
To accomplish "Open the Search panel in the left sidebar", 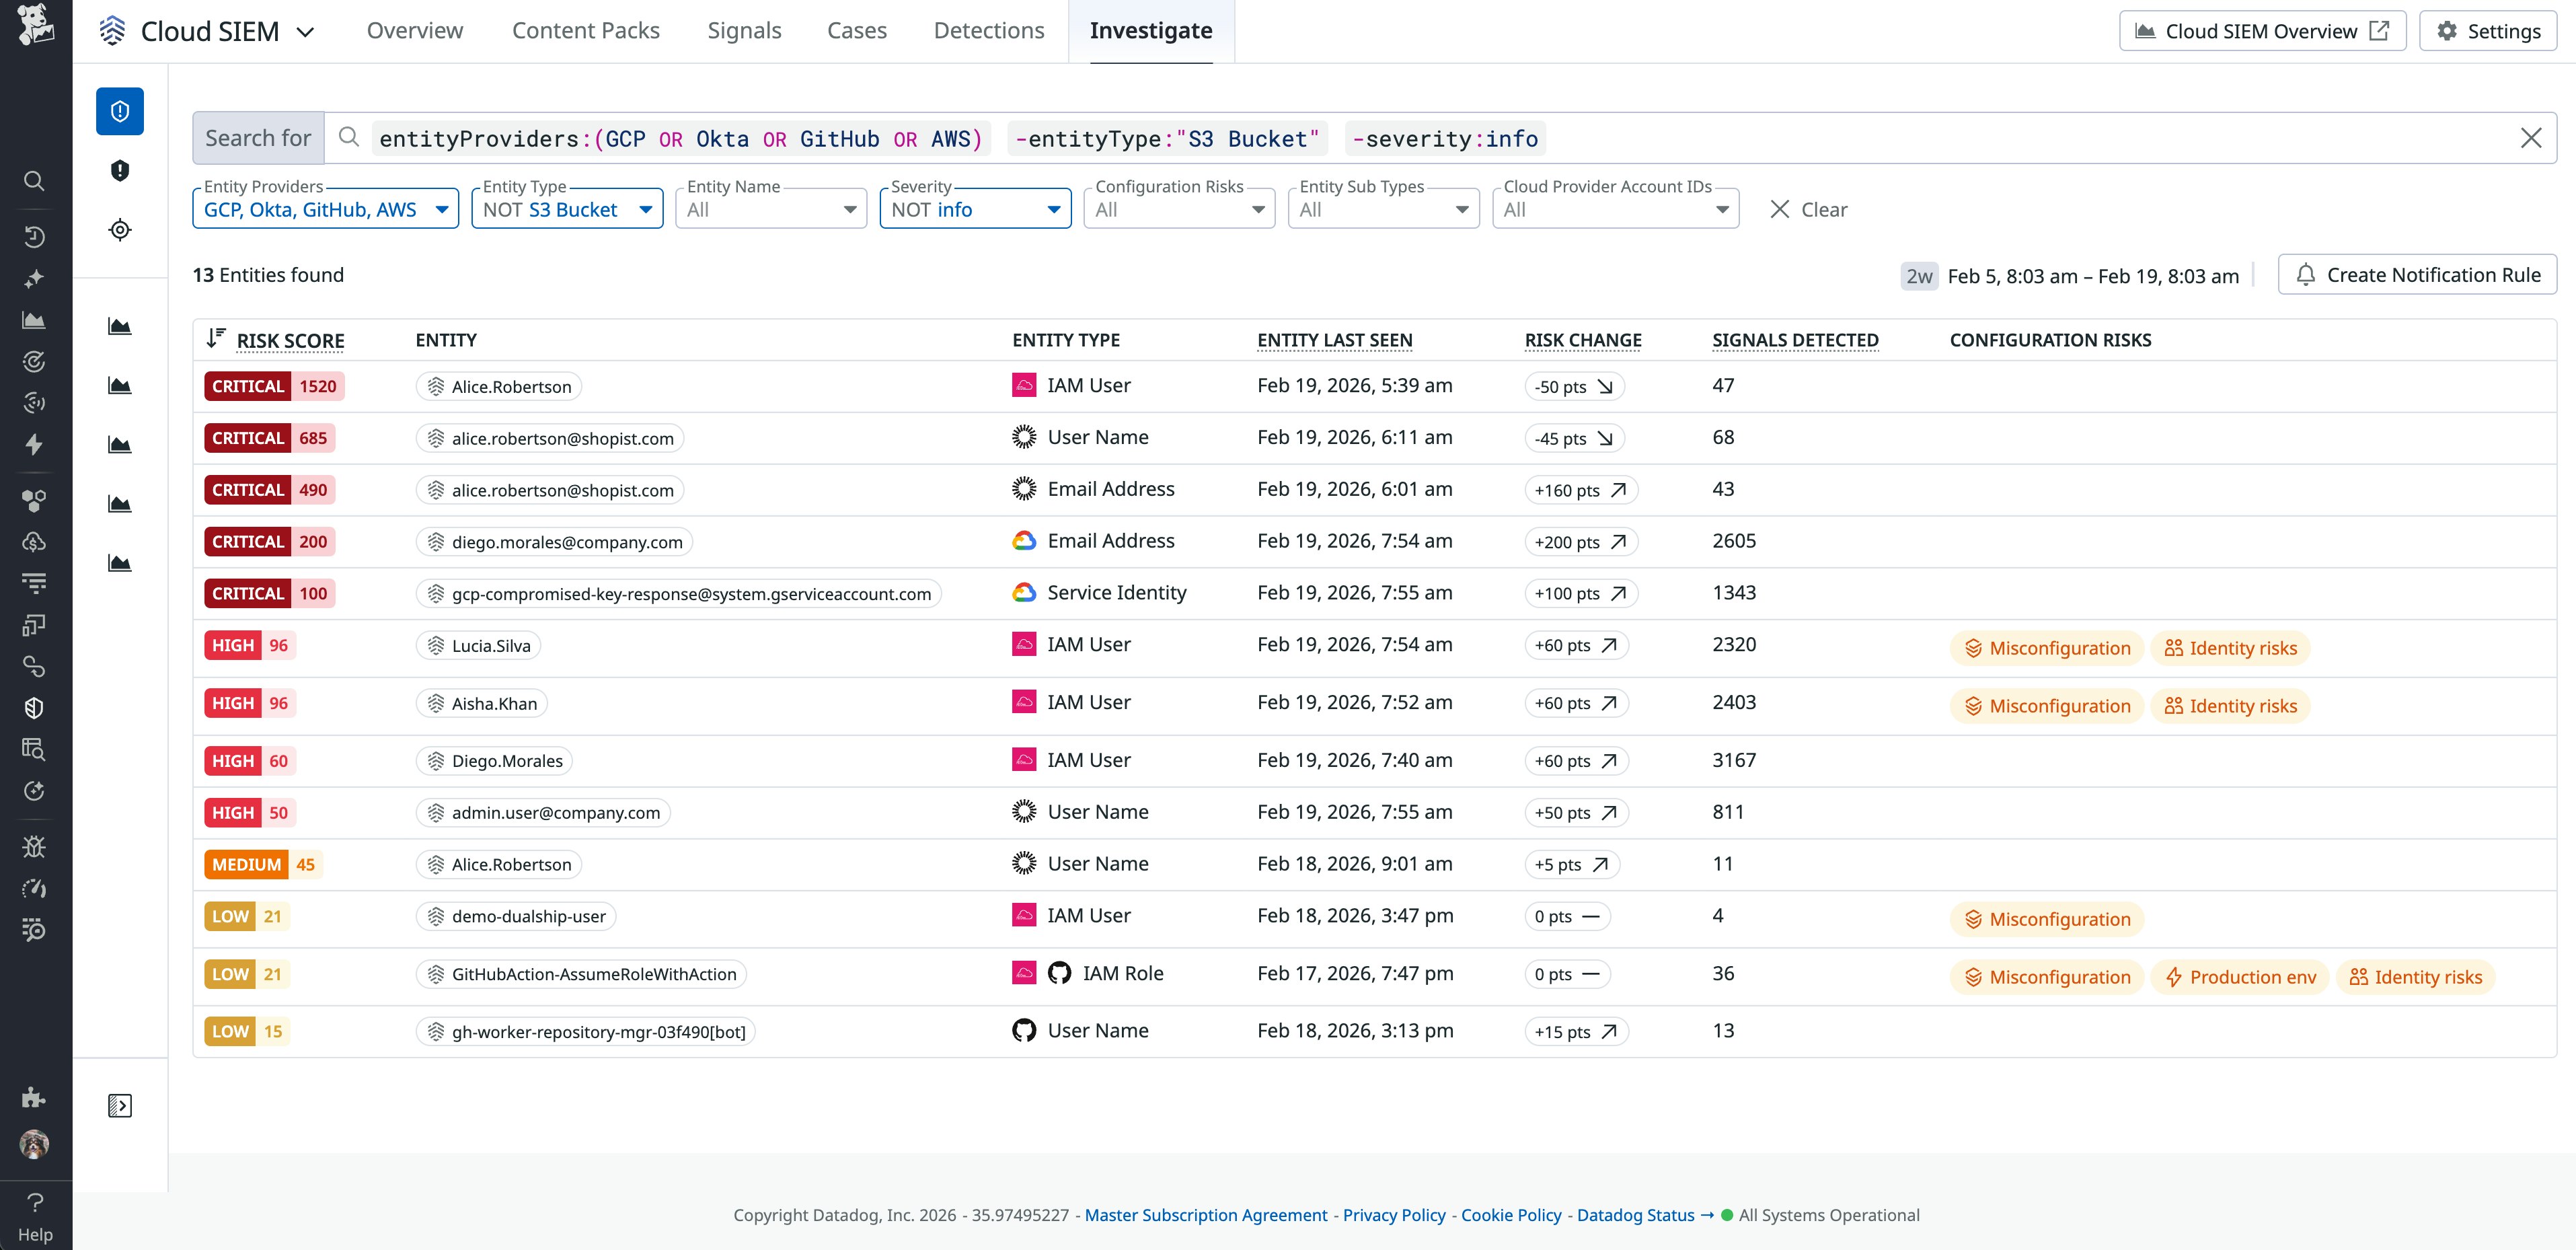I will tap(34, 181).
